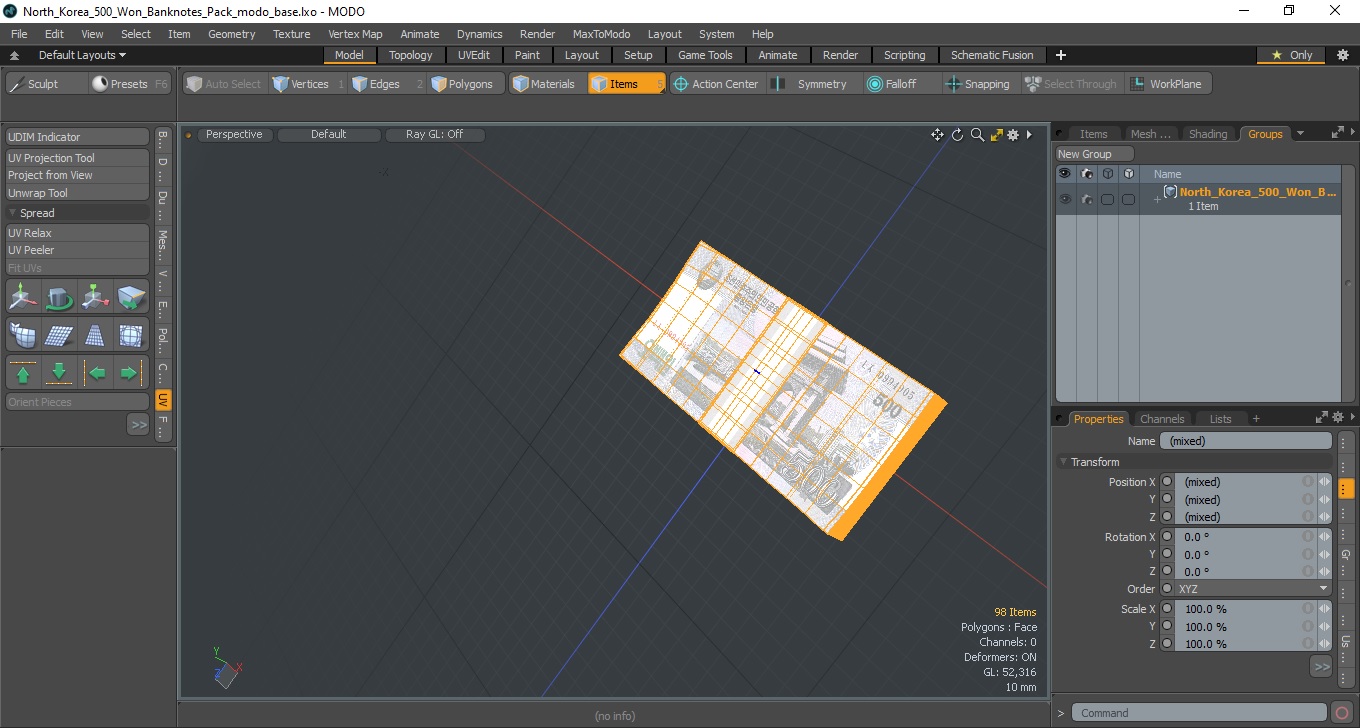The width and height of the screenshot is (1360, 728).
Task: Click the New Group button
Action: coord(1095,154)
